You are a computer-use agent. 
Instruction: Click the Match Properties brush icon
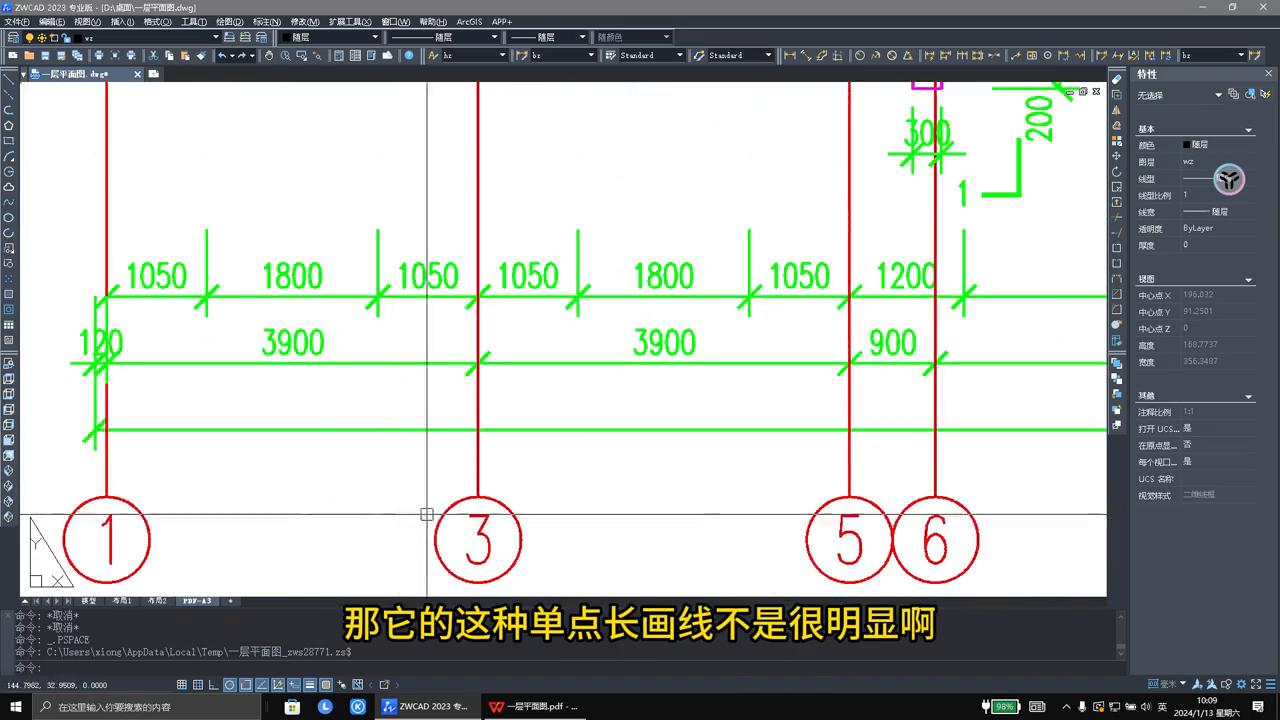tap(201, 55)
